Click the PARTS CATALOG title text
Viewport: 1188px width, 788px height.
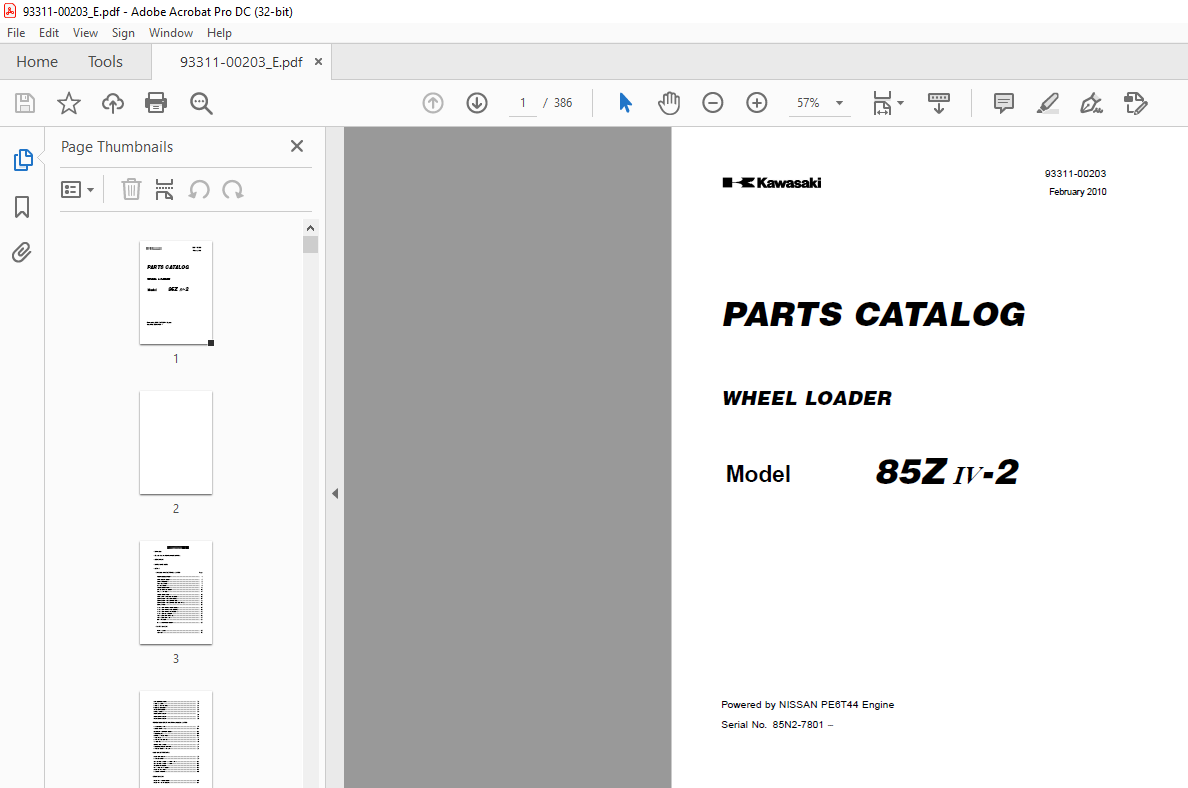point(874,314)
